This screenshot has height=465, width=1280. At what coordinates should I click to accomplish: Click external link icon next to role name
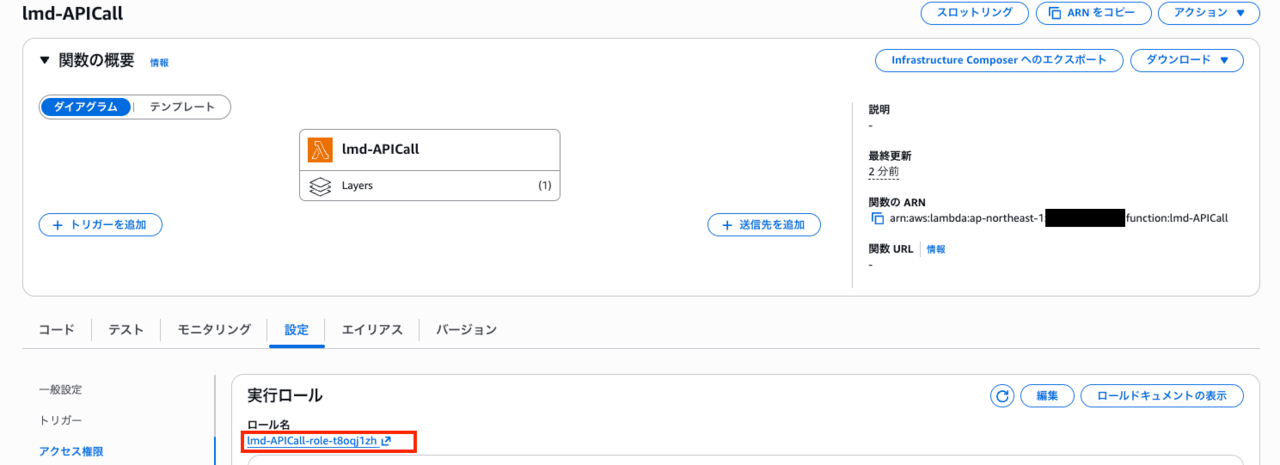pos(386,441)
